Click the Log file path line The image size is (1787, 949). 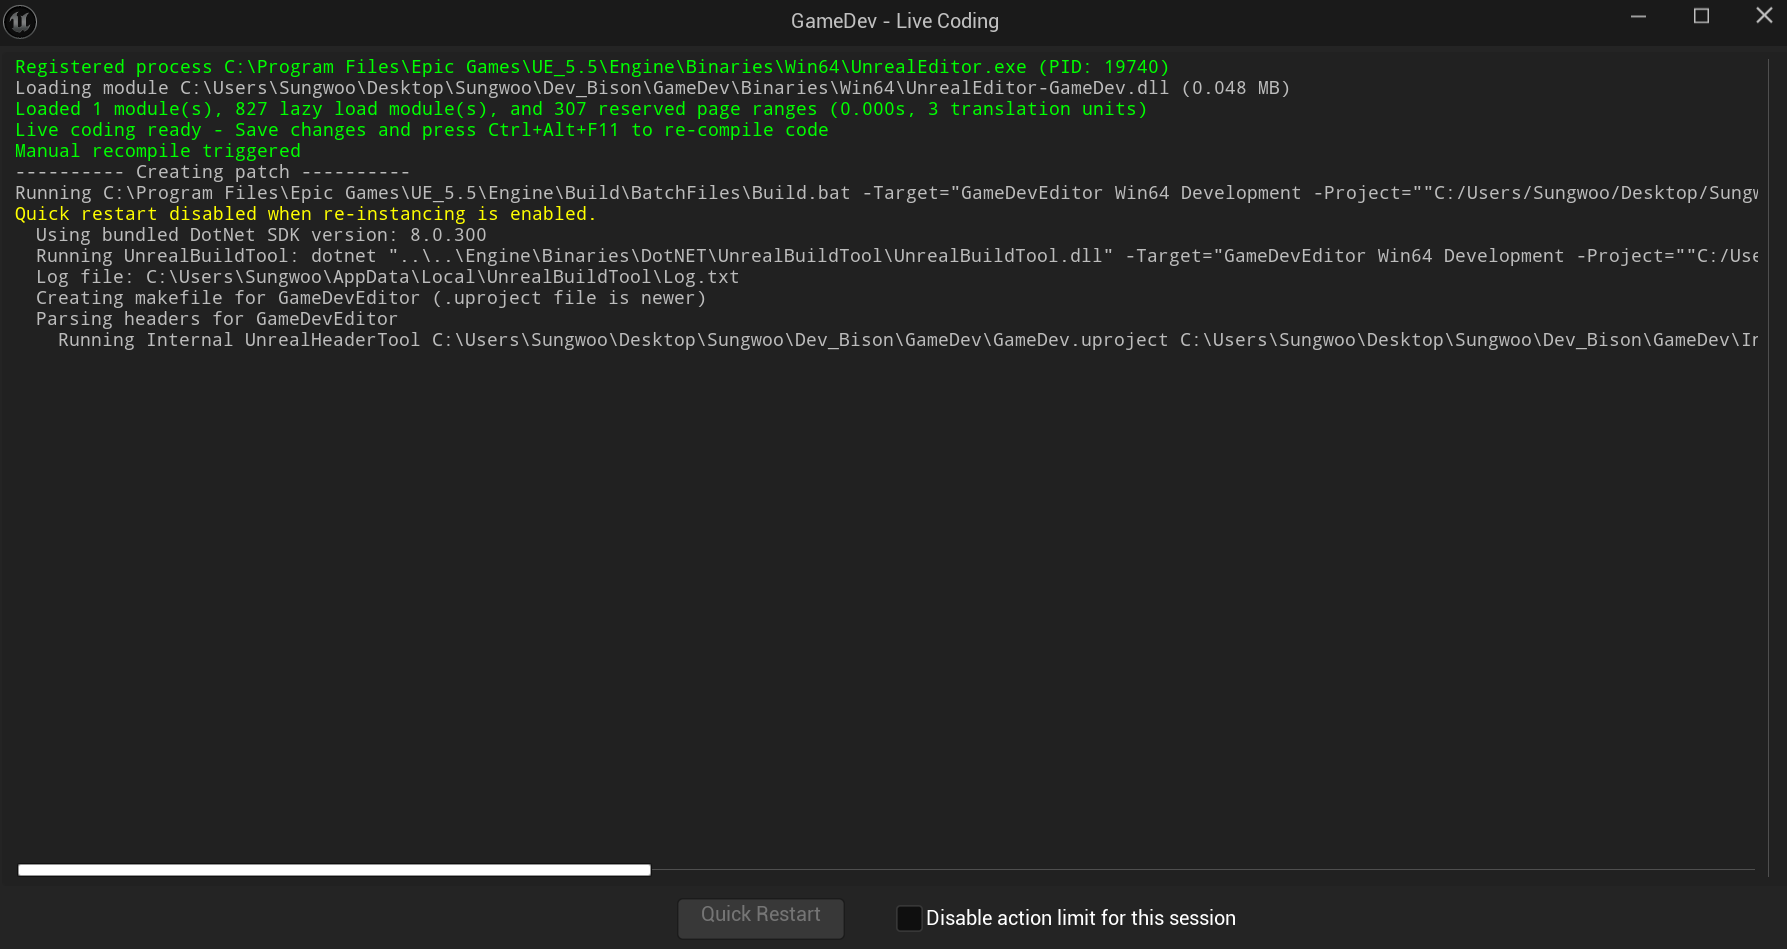[x=387, y=277]
